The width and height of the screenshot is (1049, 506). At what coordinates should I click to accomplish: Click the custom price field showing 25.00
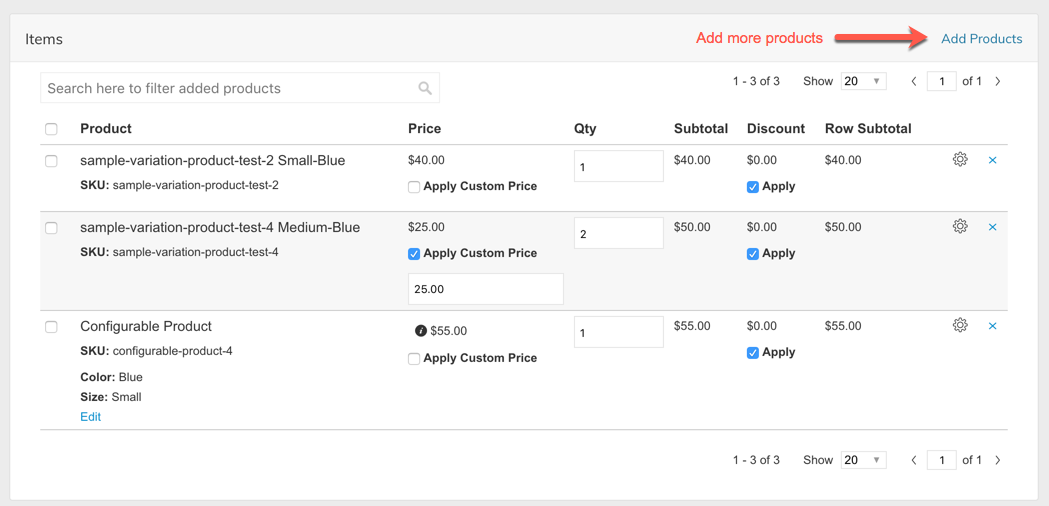click(485, 289)
